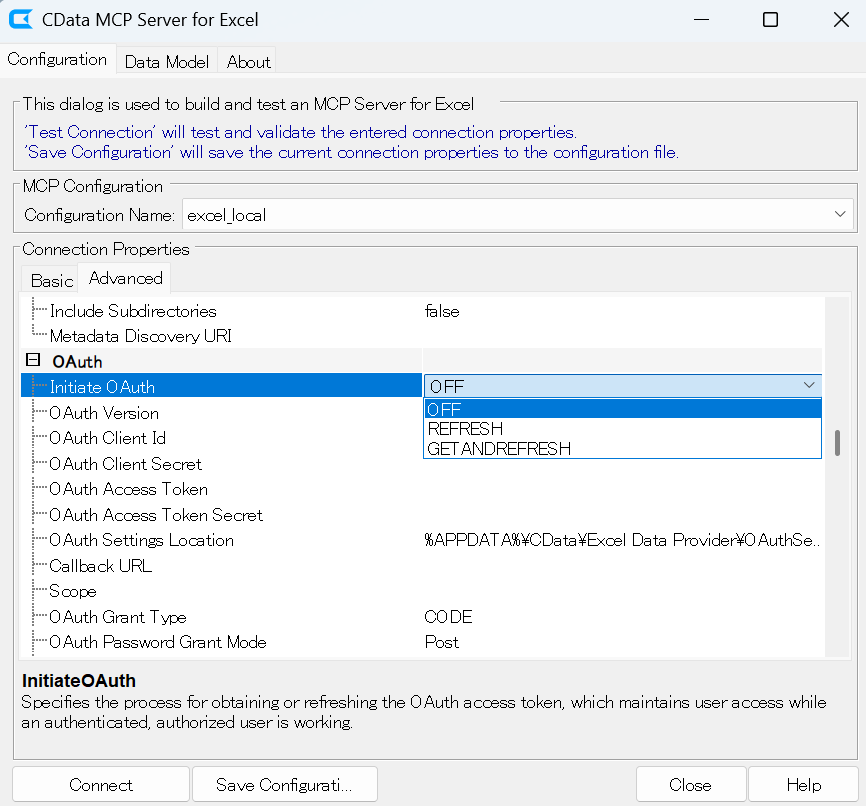Switch to the Configuration tab
Screen dimensions: 866x806
point(57,59)
